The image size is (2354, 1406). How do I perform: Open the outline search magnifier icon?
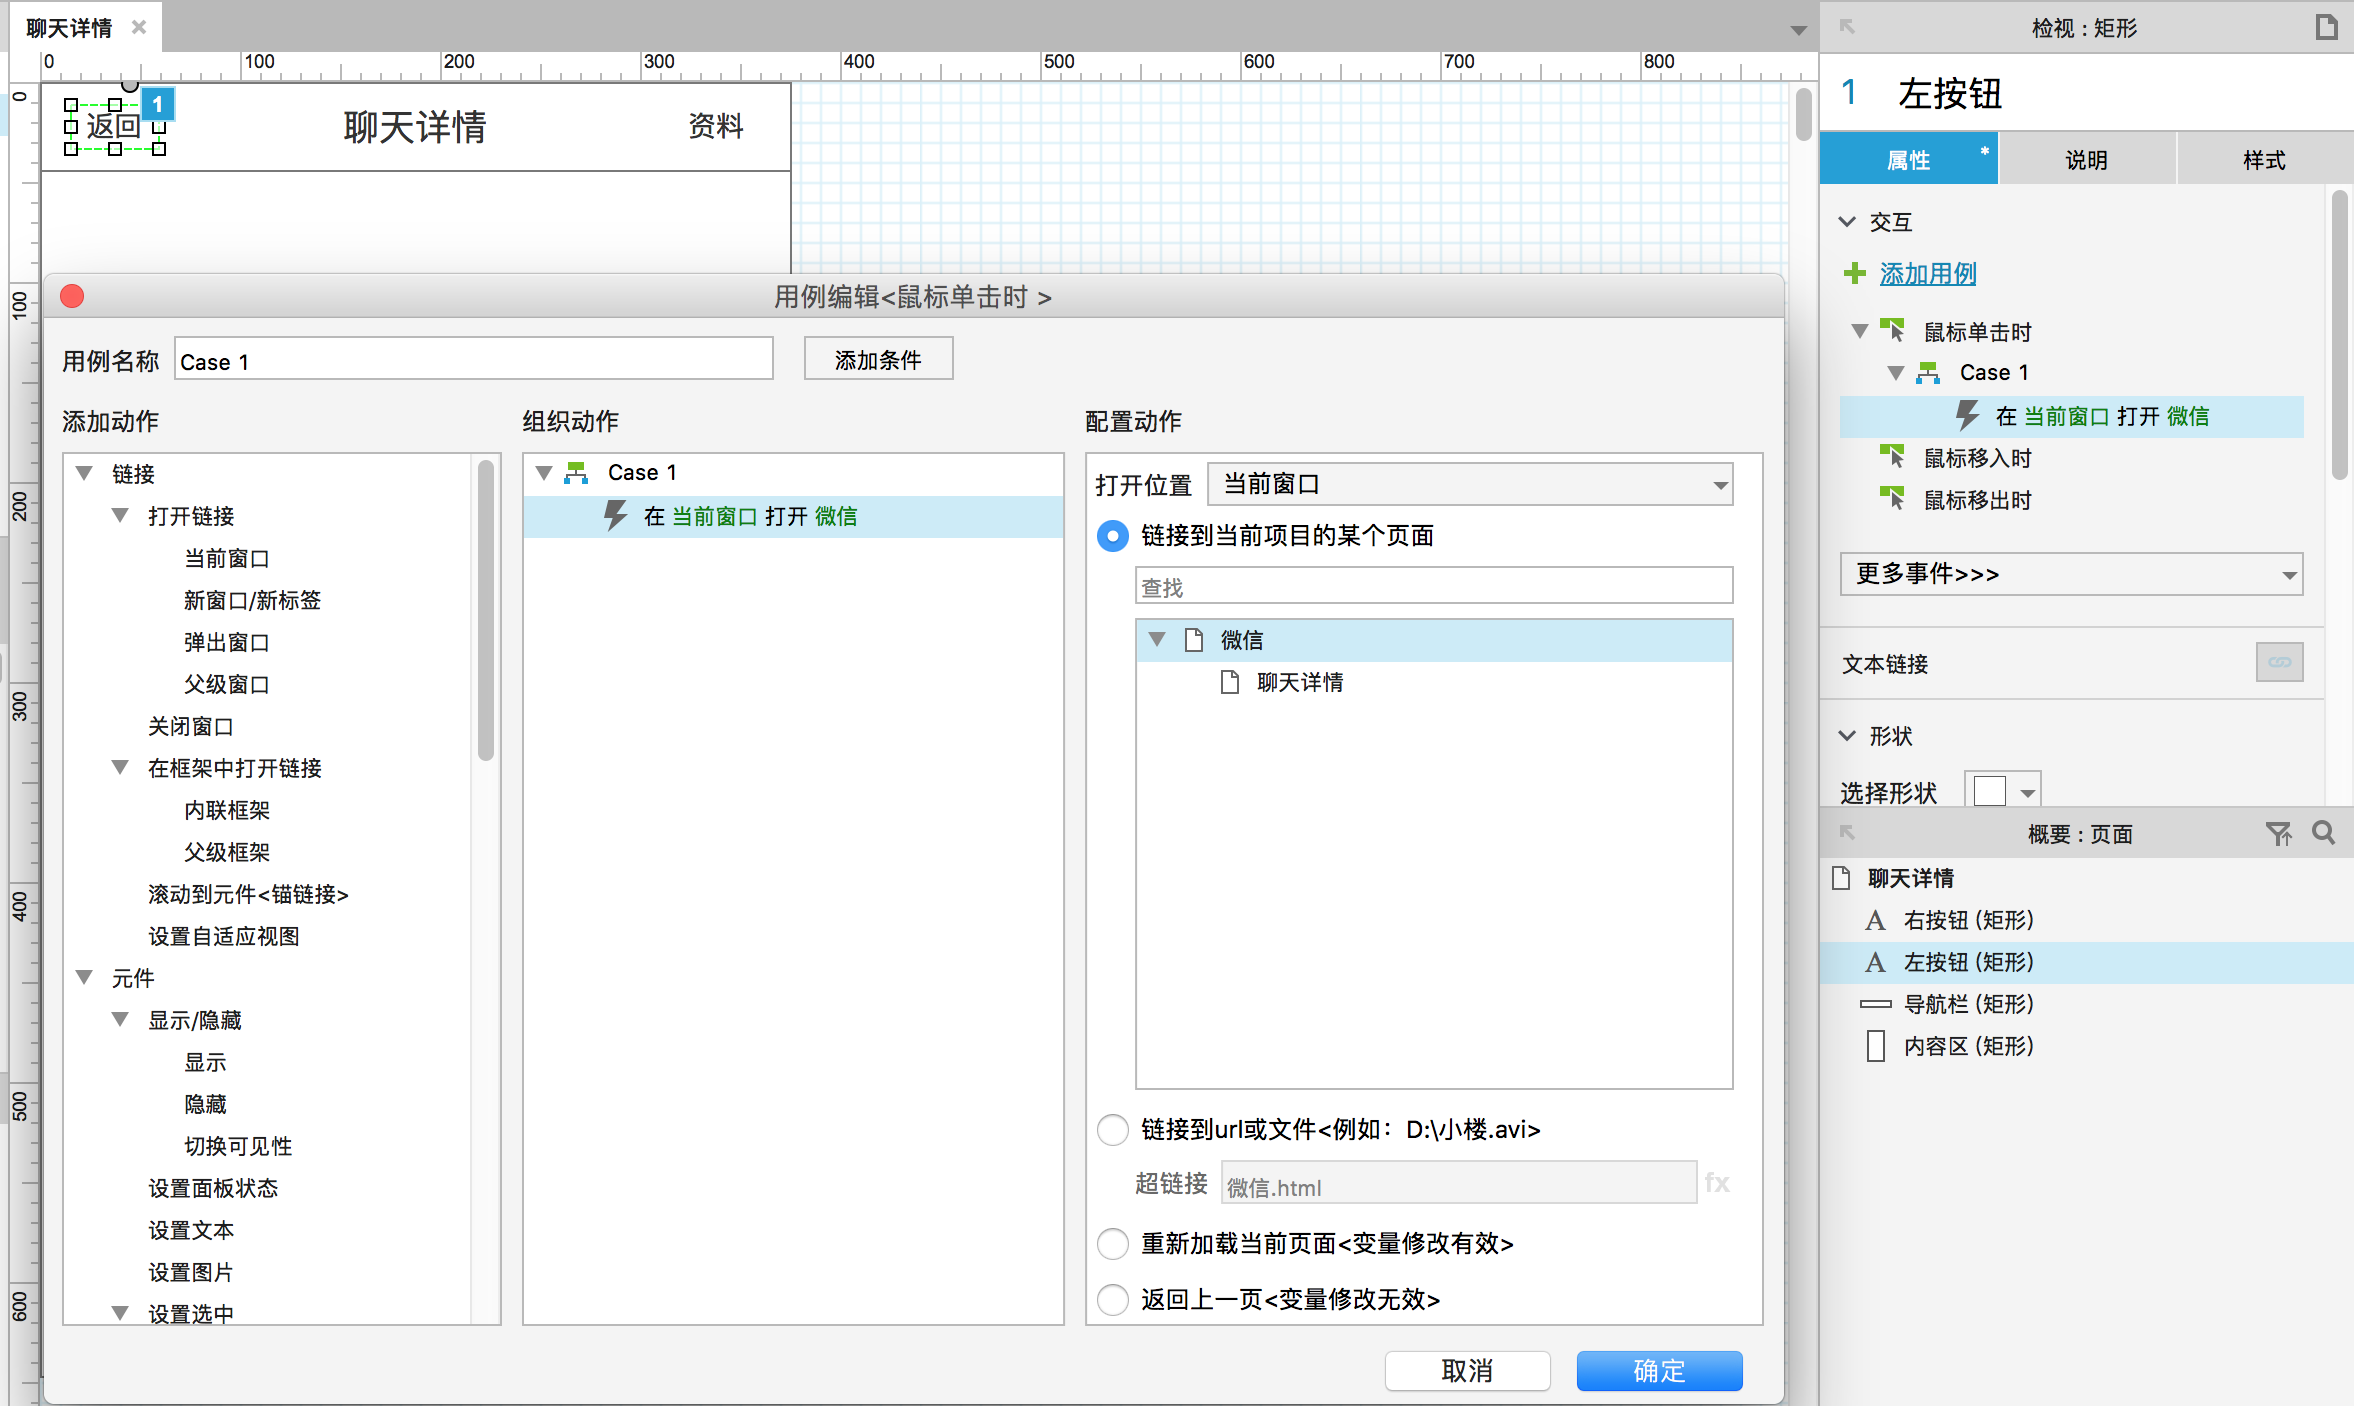pos(2323,833)
